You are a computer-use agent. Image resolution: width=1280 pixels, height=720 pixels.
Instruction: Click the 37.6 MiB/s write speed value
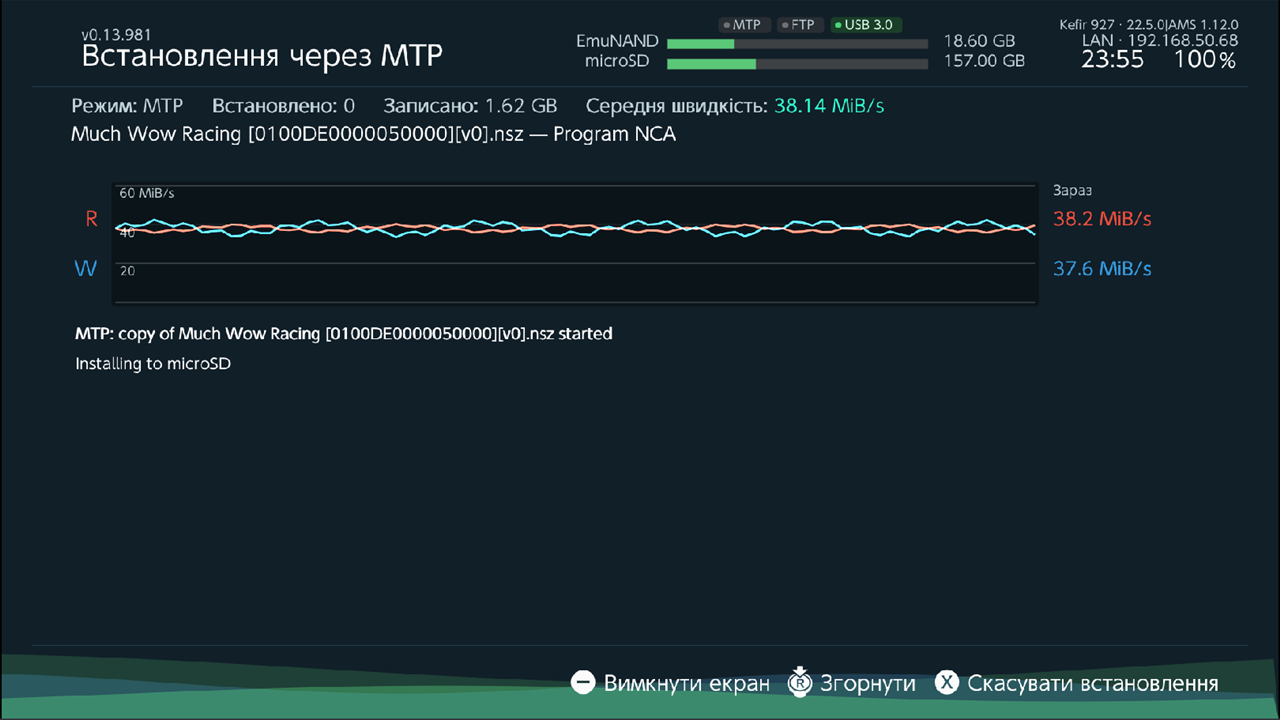[1102, 269]
